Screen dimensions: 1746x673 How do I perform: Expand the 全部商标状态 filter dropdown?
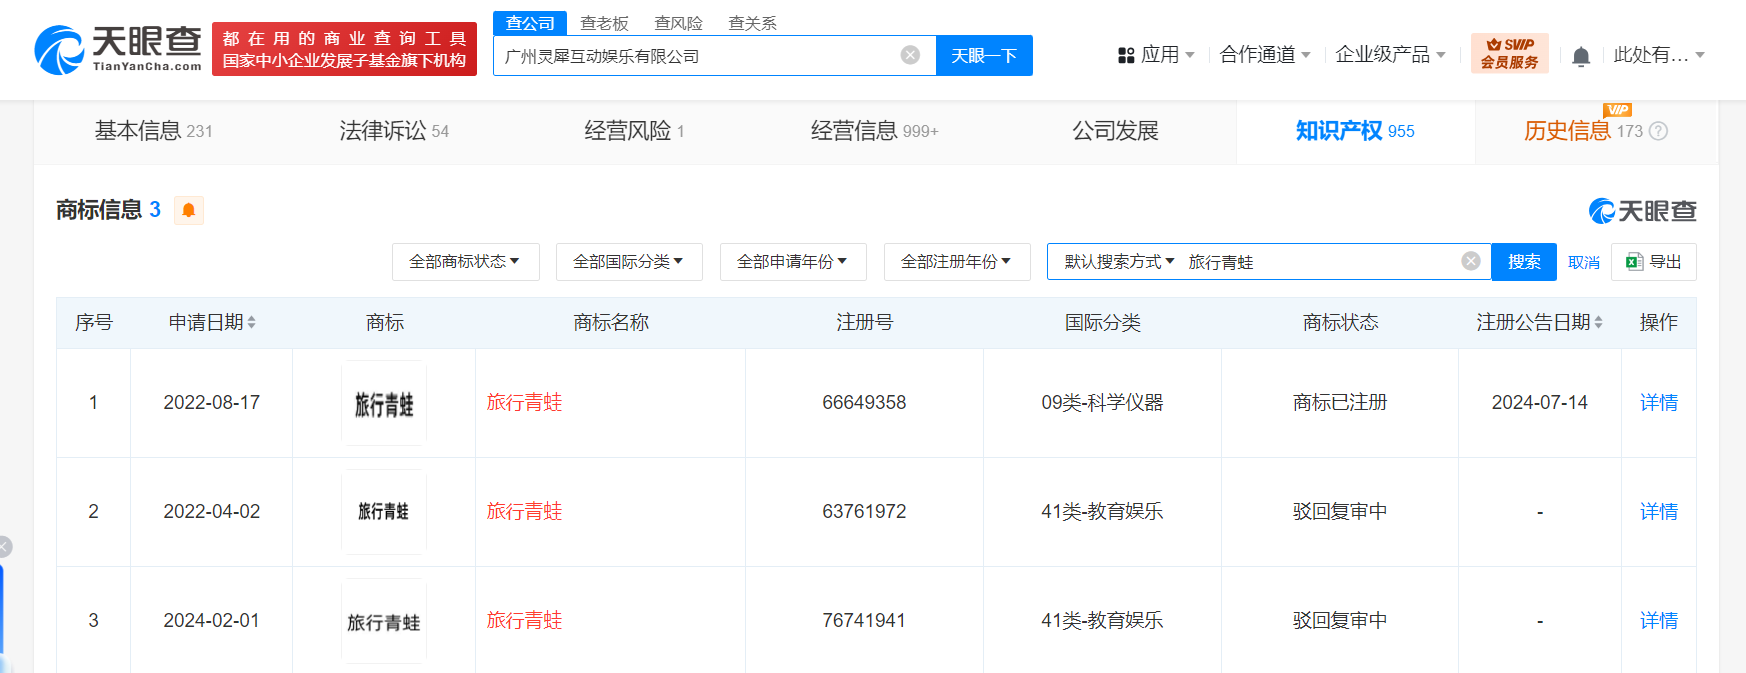(x=465, y=262)
